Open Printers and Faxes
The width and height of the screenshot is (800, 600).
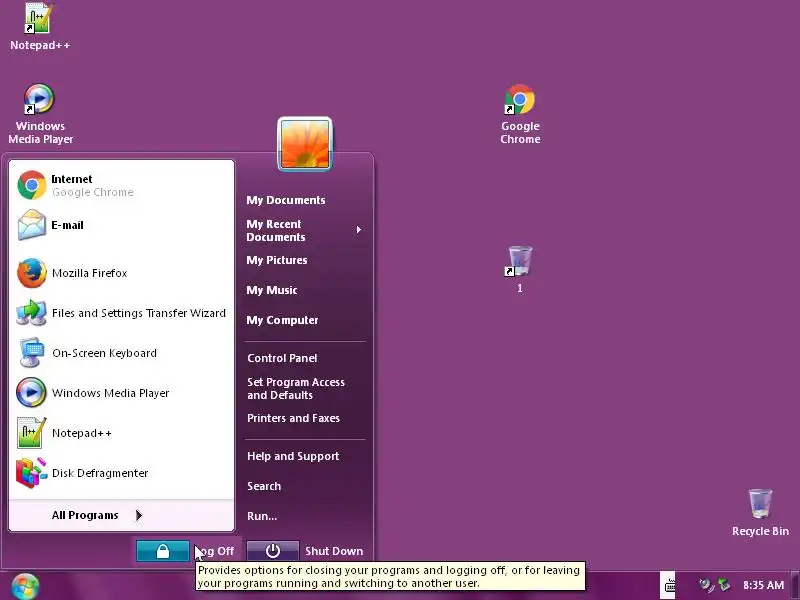(293, 418)
